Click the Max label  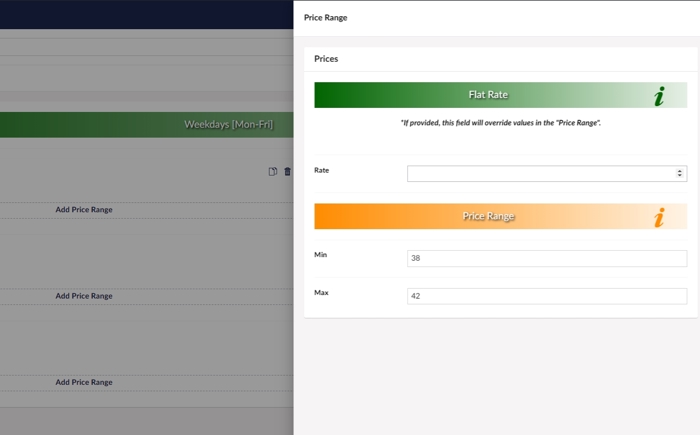click(x=321, y=293)
